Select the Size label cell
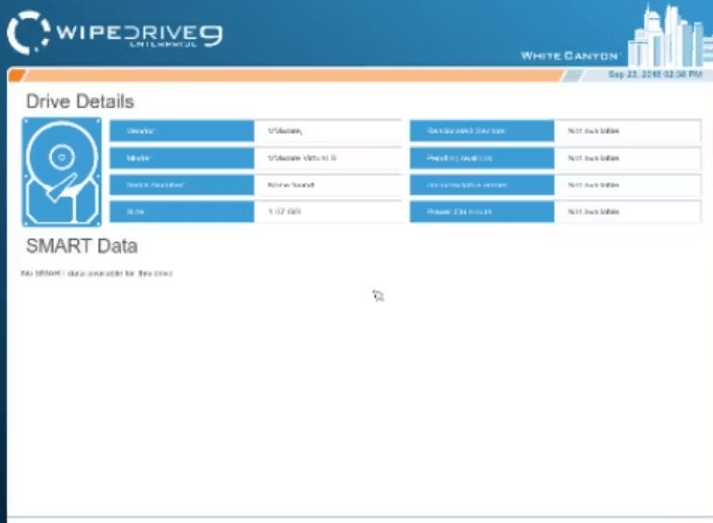Screen dimensions: 713x523 coord(181,212)
